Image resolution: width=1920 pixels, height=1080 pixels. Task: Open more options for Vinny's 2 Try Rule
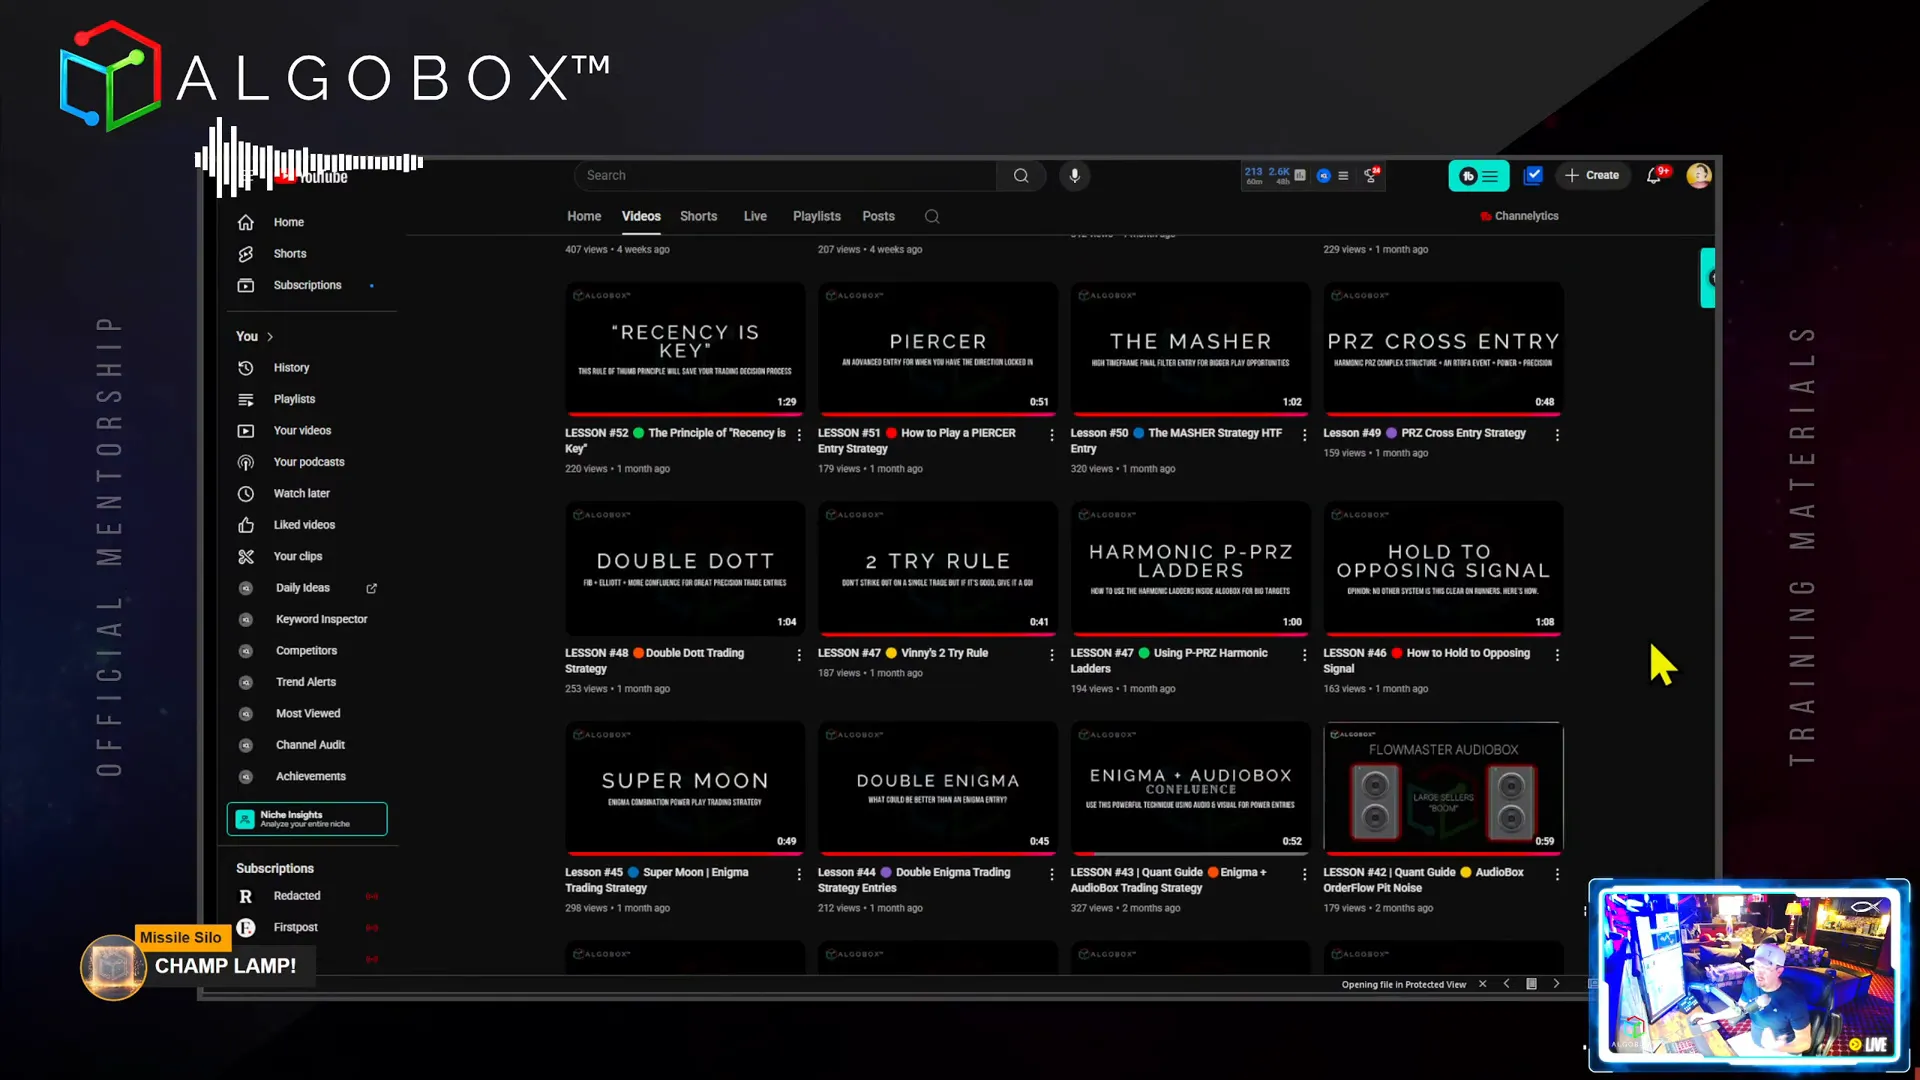click(x=1051, y=655)
